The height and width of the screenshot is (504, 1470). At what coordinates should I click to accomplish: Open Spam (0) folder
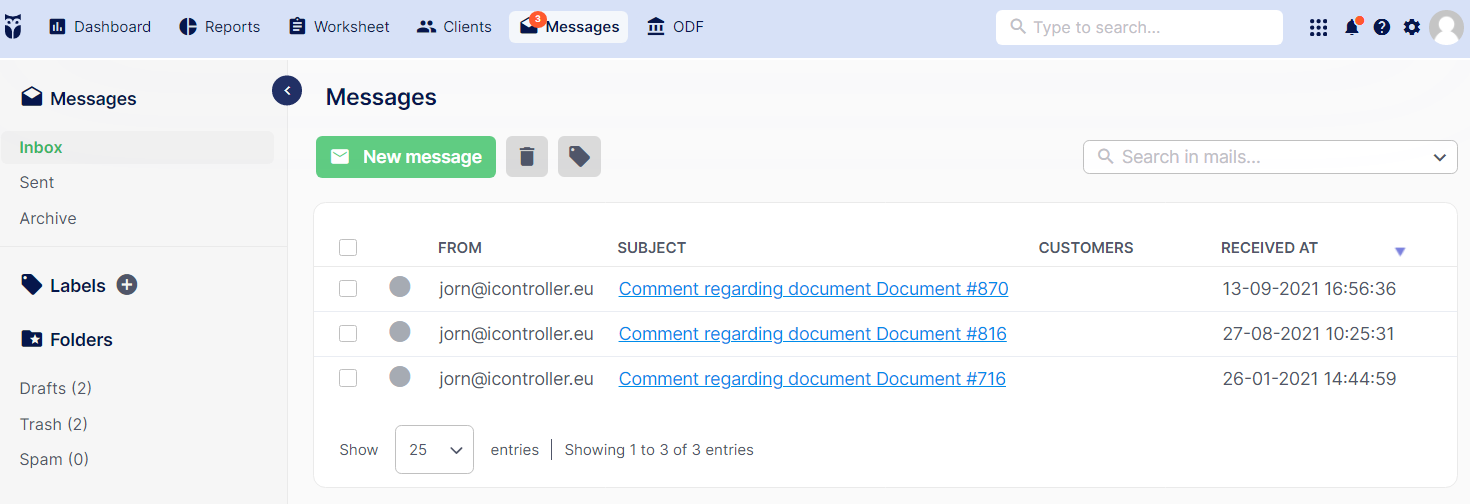55,460
